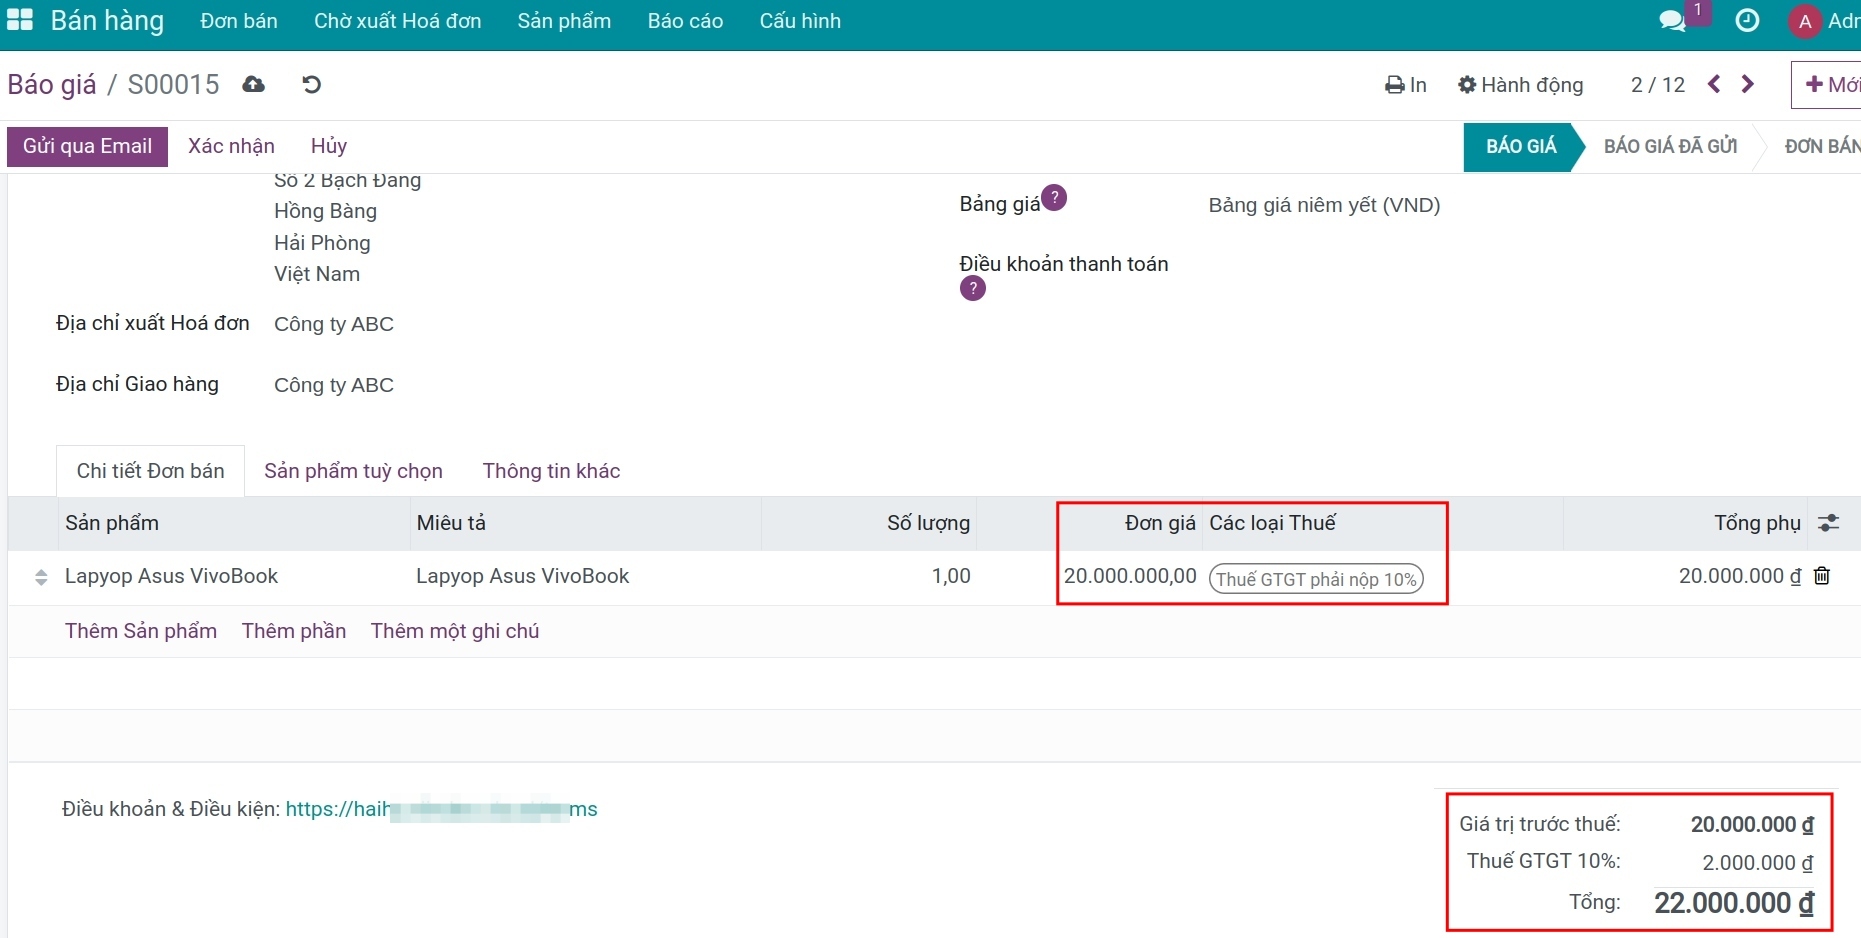Save the quotation via cloud icon
The image size is (1861, 938).
coord(253,84)
